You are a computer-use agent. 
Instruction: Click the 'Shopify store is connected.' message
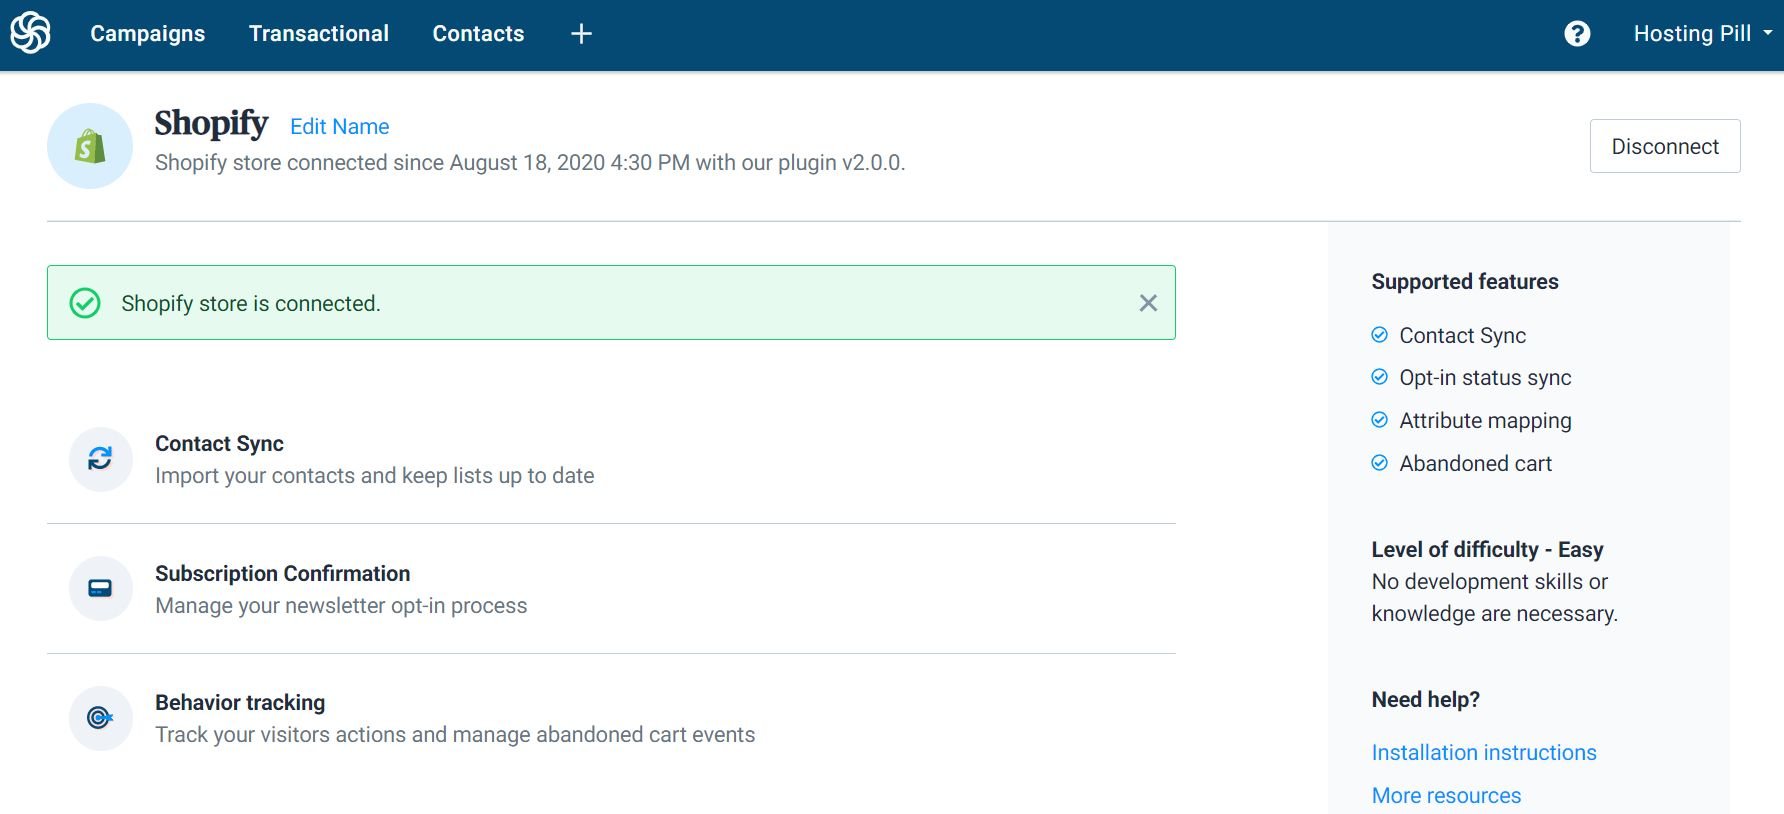(x=251, y=304)
